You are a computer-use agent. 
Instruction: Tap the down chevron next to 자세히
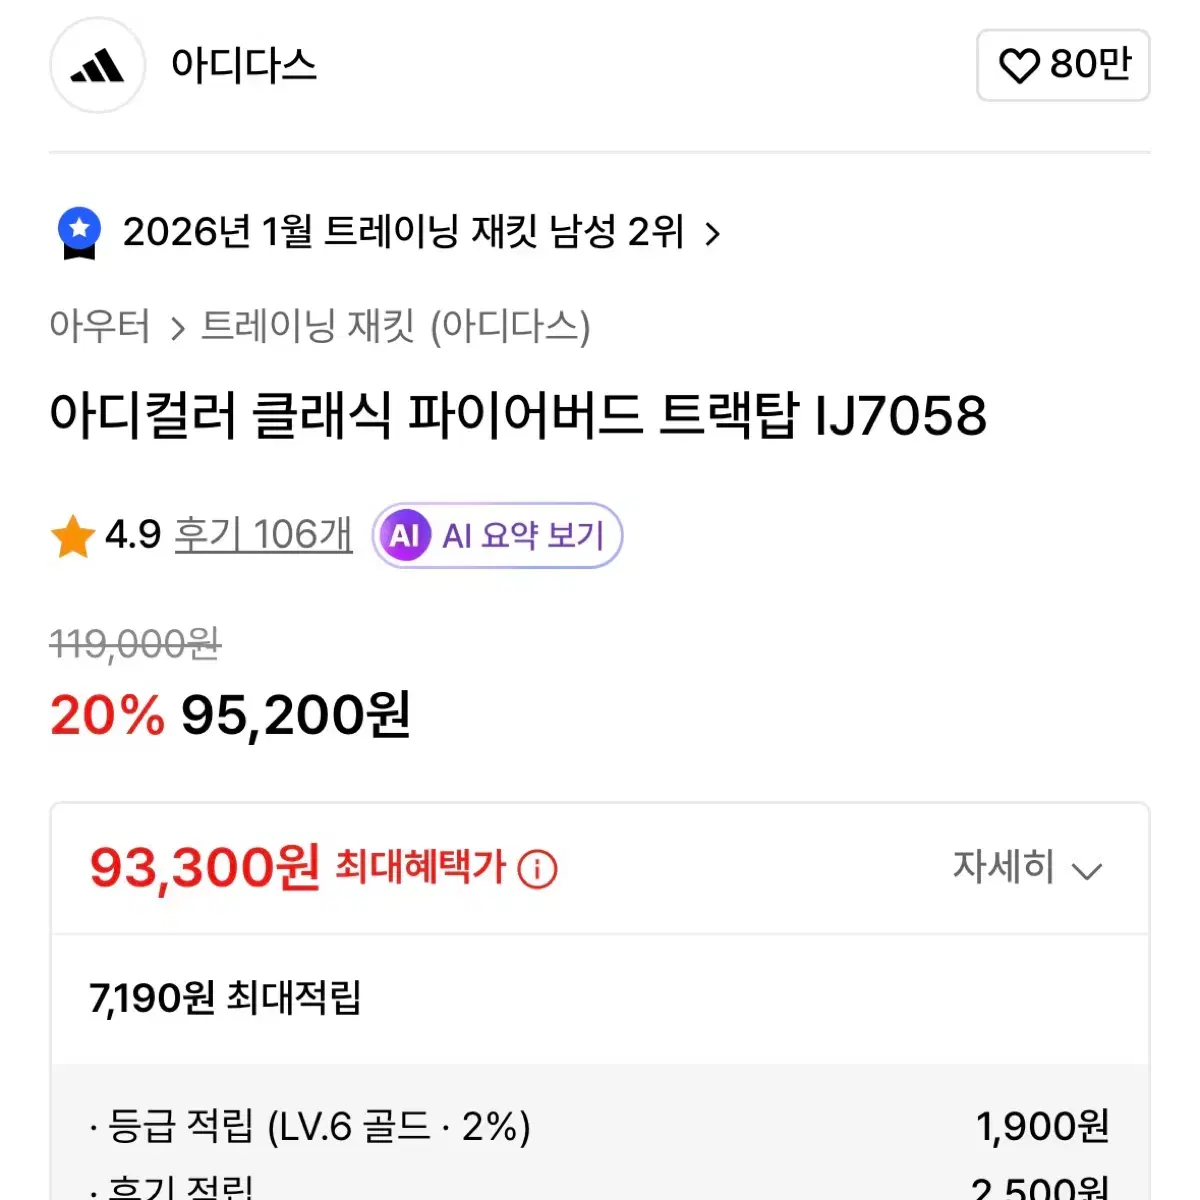point(1087,870)
